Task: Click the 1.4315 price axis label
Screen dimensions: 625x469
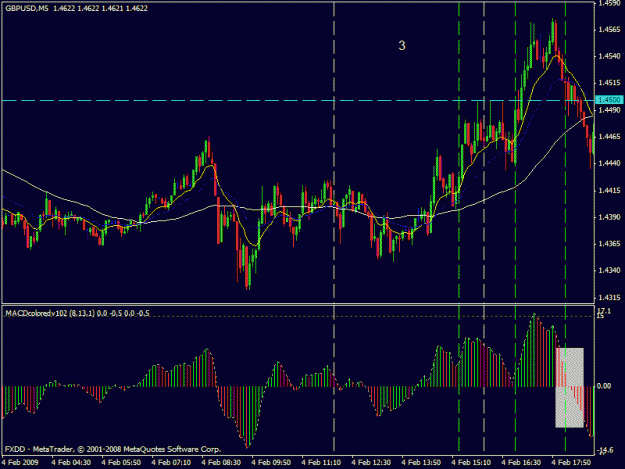Action: tap(610, 298)
